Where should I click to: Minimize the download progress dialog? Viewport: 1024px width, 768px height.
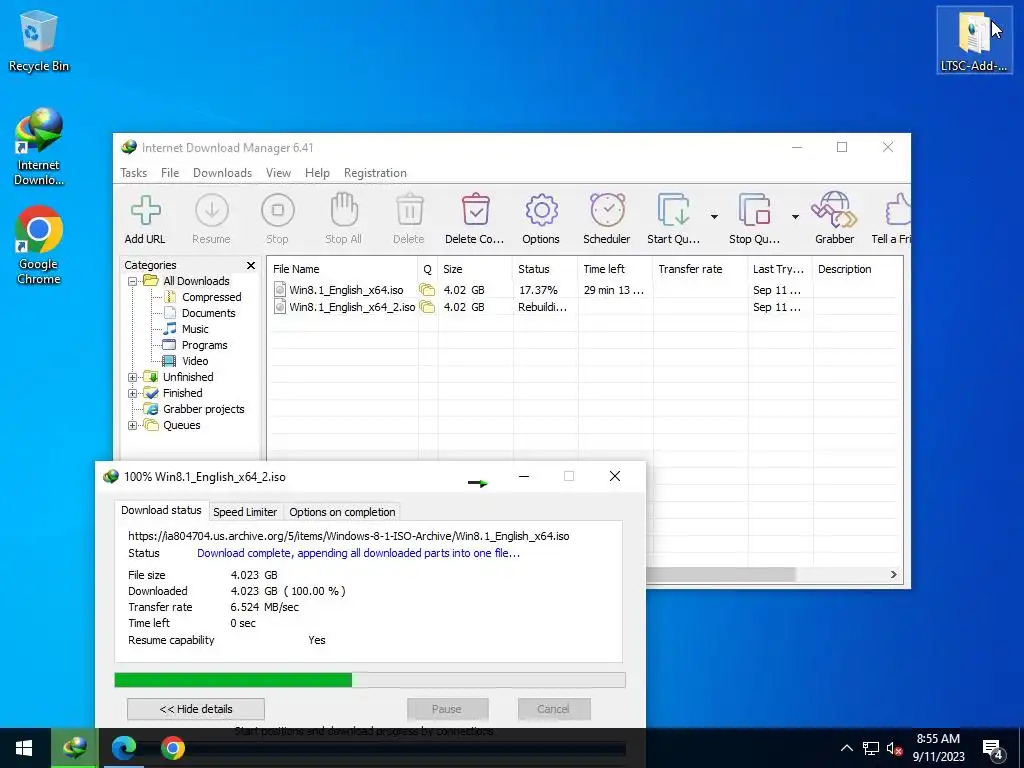click(x=524, y=476)
